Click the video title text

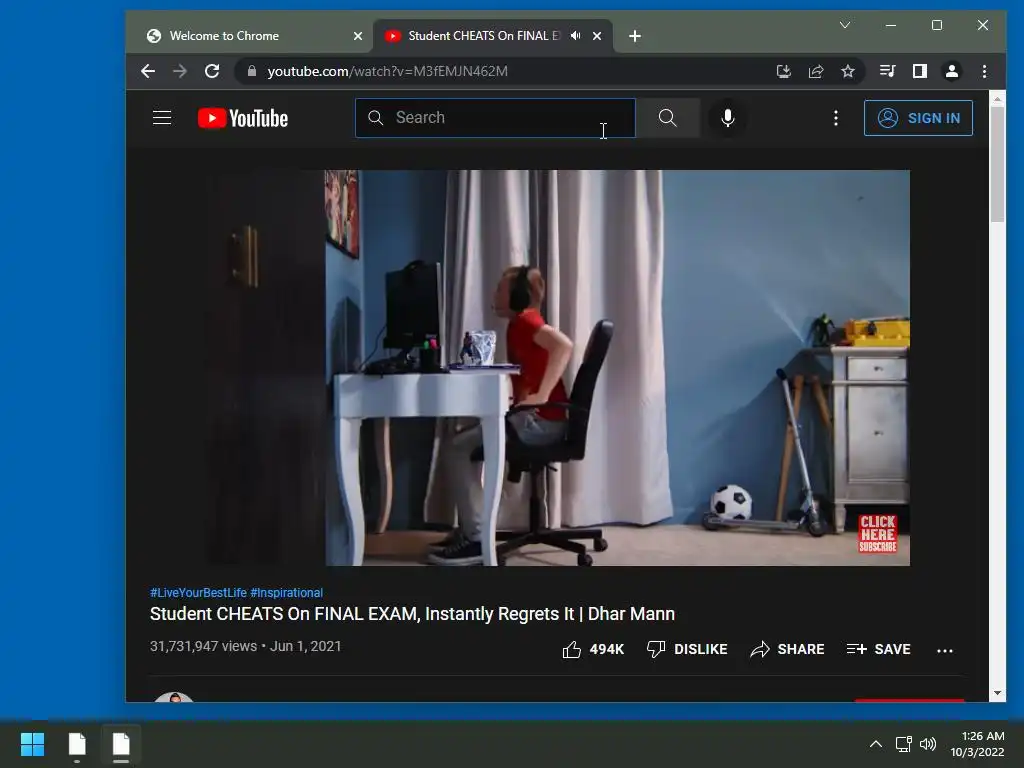[x=412, y=614]
